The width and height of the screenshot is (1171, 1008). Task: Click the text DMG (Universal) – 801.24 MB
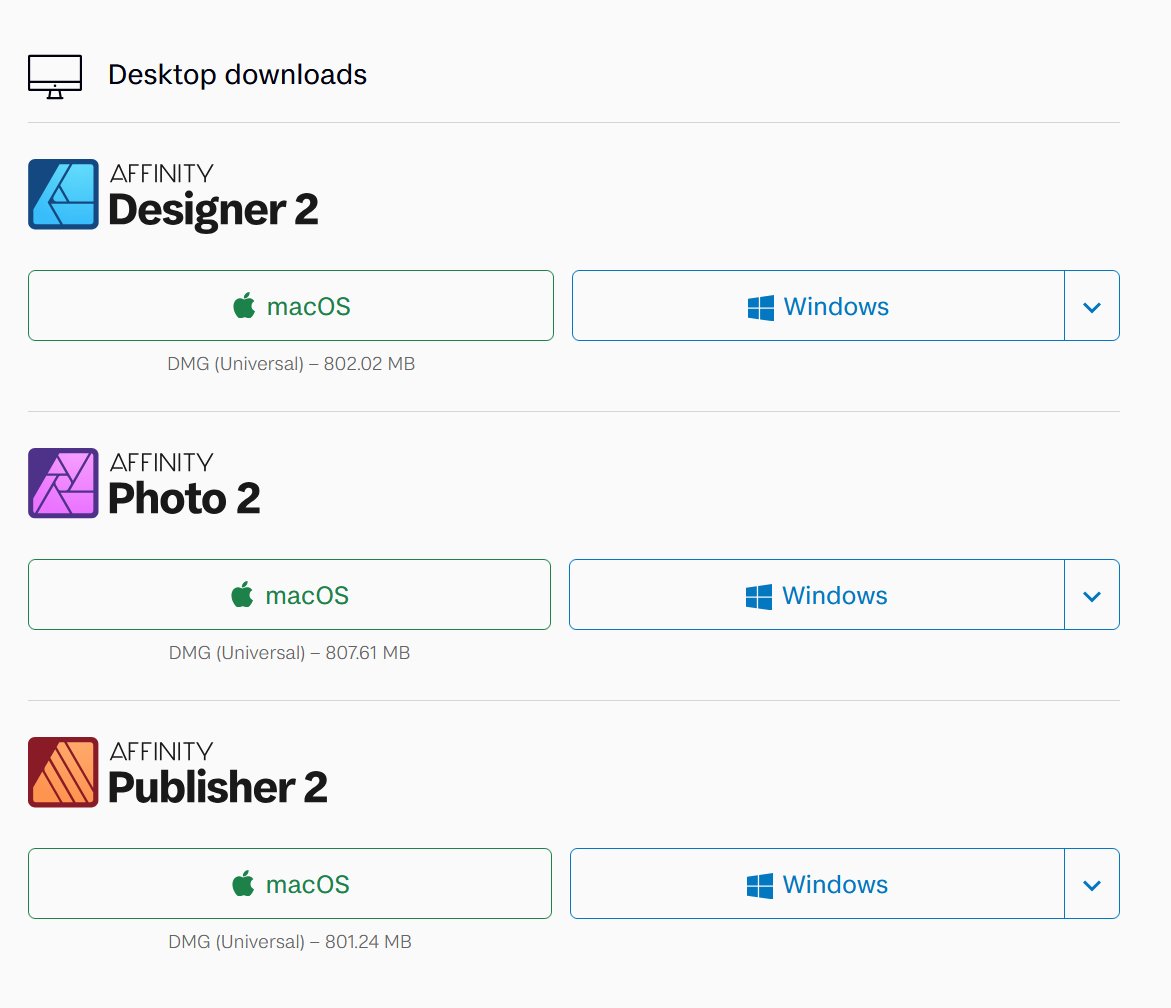290,942
